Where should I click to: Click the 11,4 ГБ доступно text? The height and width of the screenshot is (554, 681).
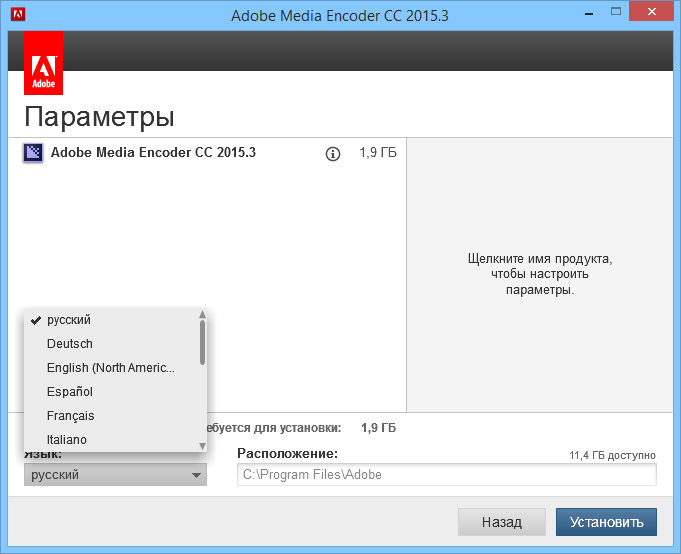pyautogui.click(x=612, y=455)
